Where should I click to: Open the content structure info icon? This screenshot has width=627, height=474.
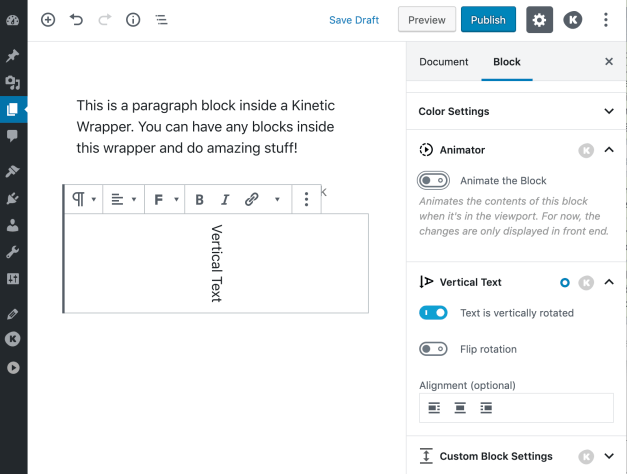coord(133,20)
